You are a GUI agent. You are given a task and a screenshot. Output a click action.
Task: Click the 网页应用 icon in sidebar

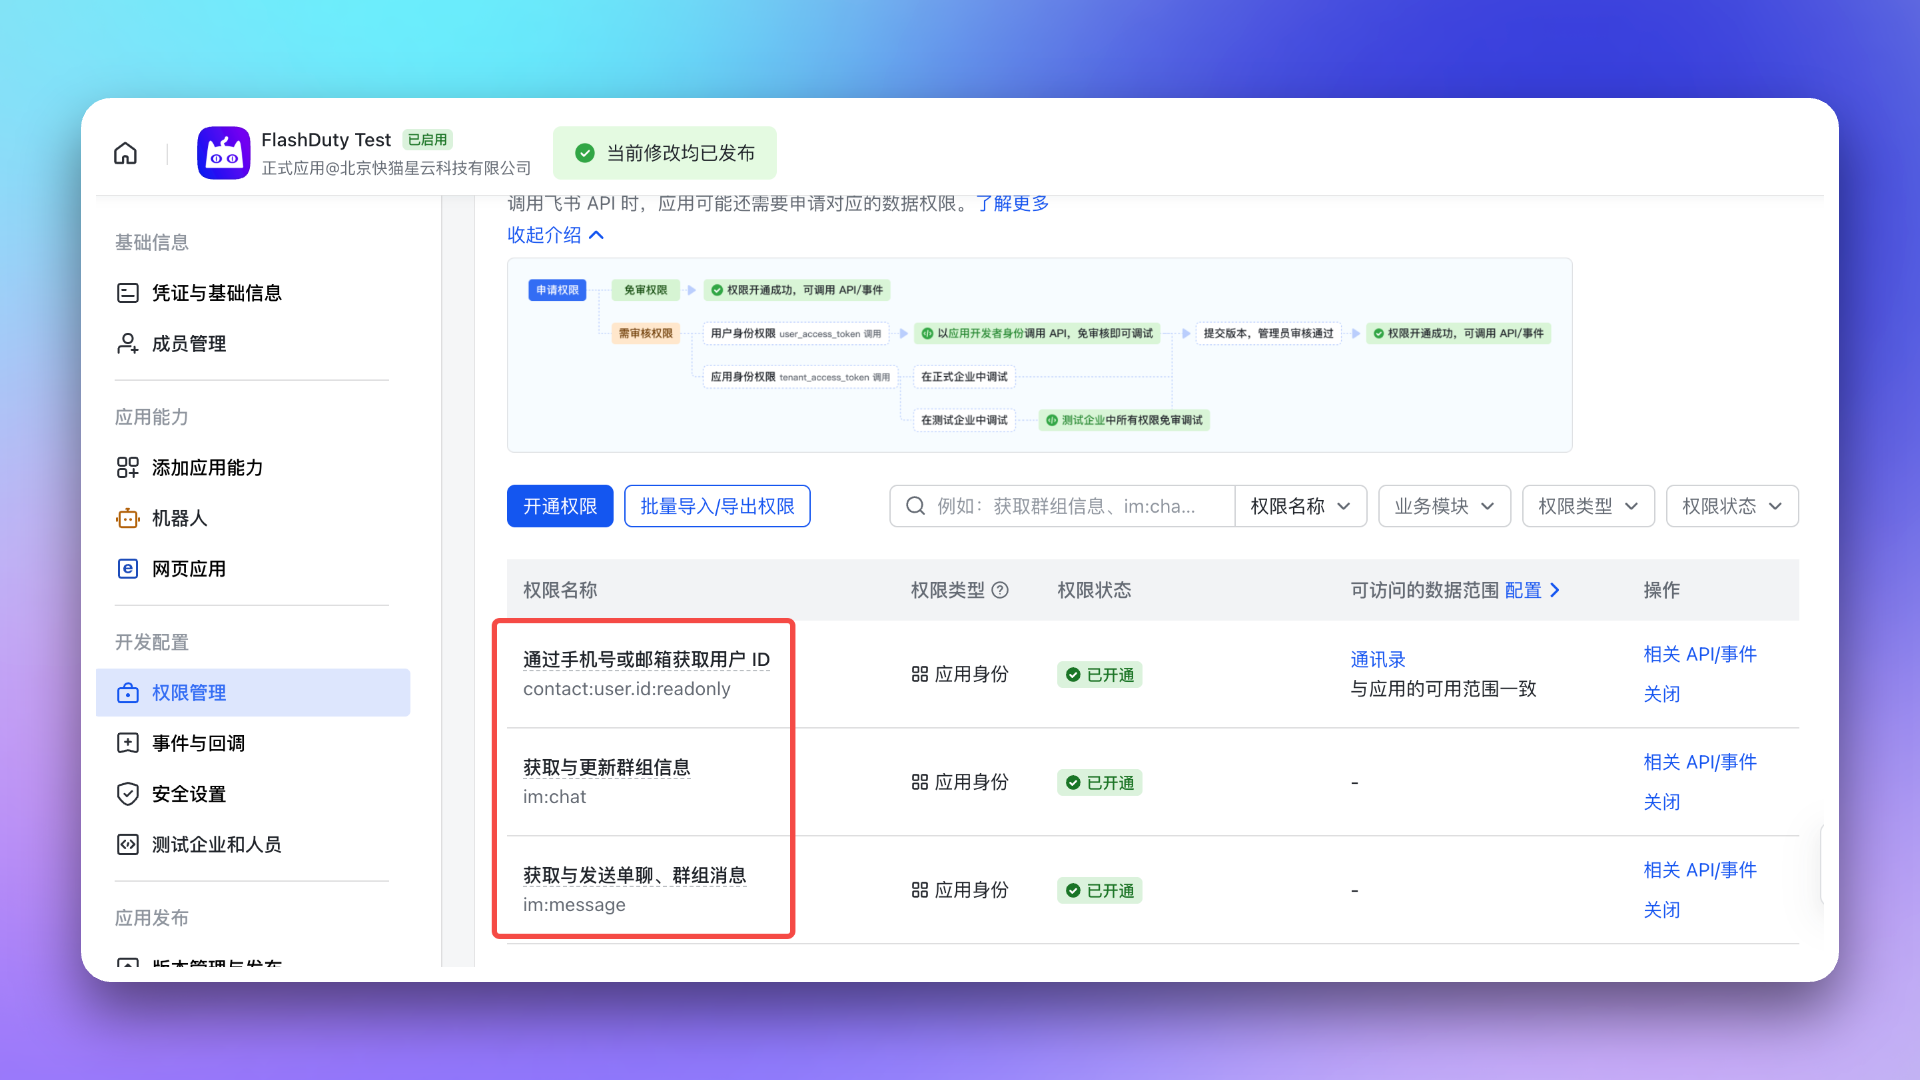[x=128, y=569]
